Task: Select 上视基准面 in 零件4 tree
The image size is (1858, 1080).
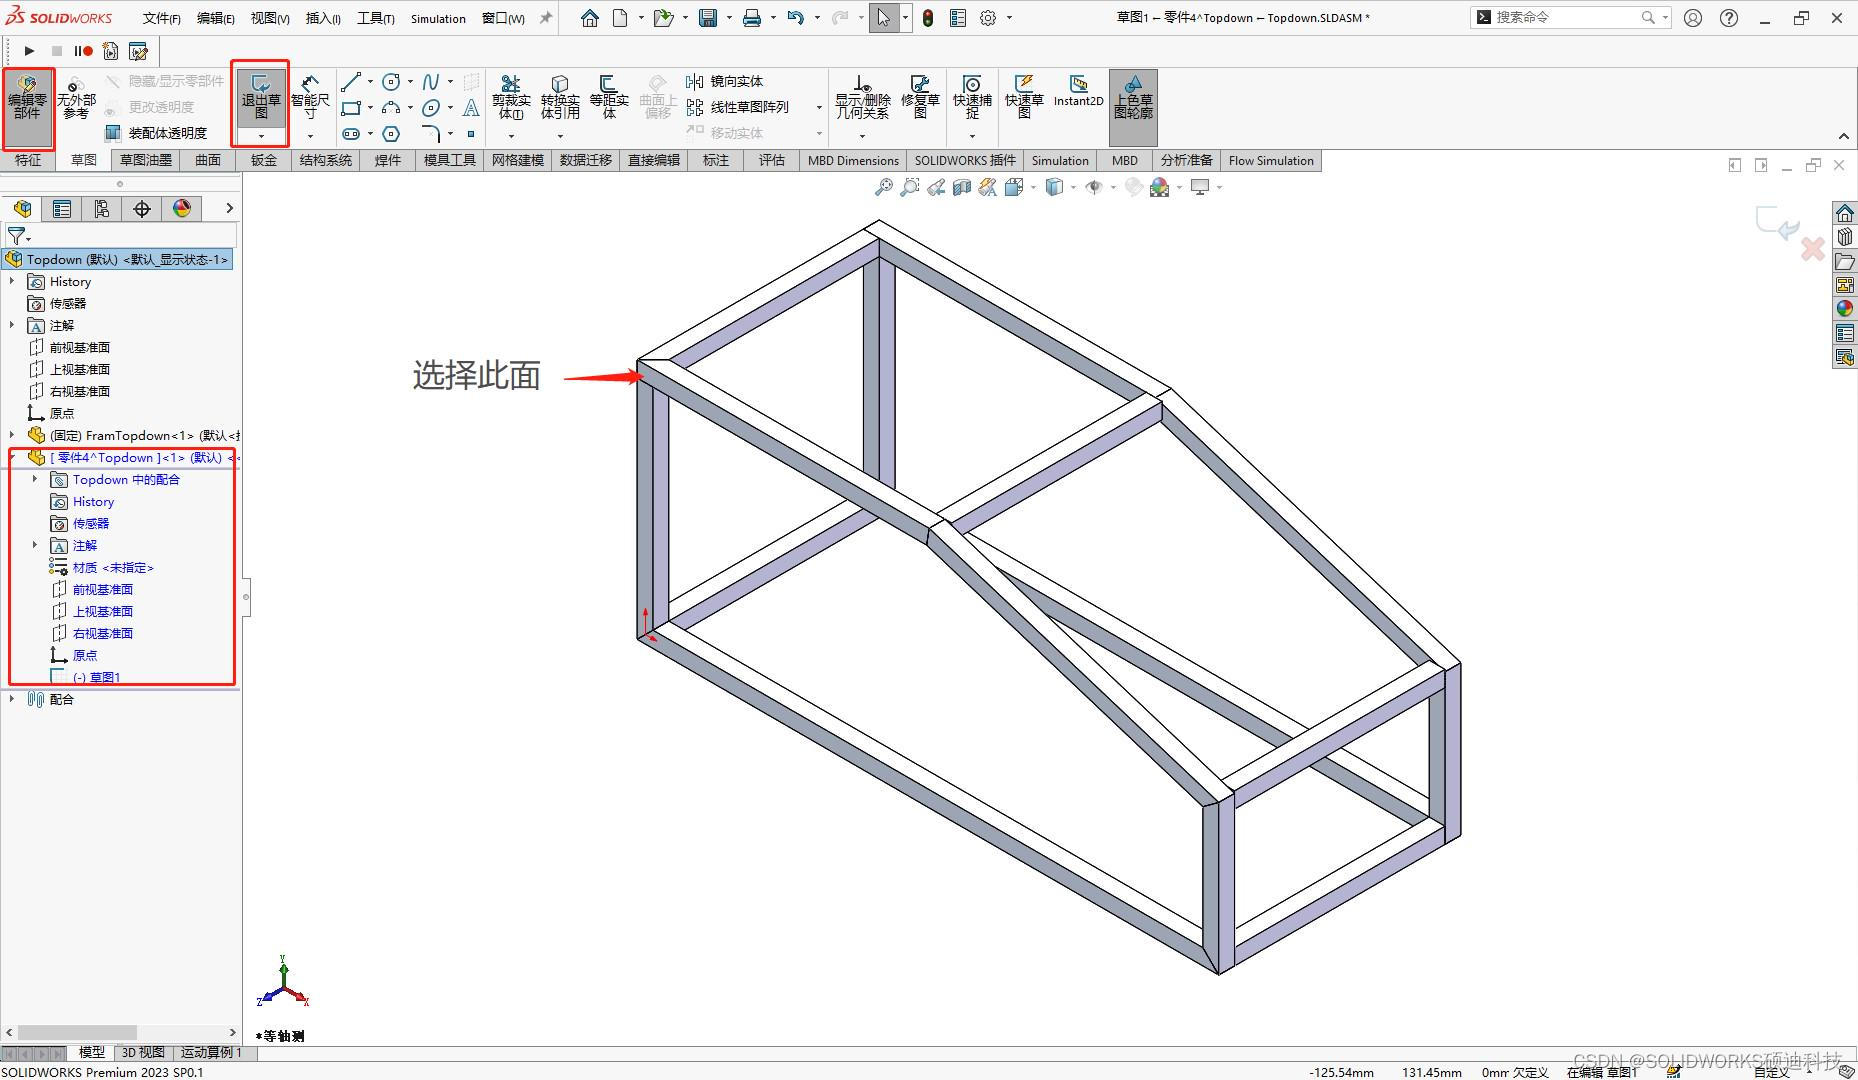Action: pos(92,611)
